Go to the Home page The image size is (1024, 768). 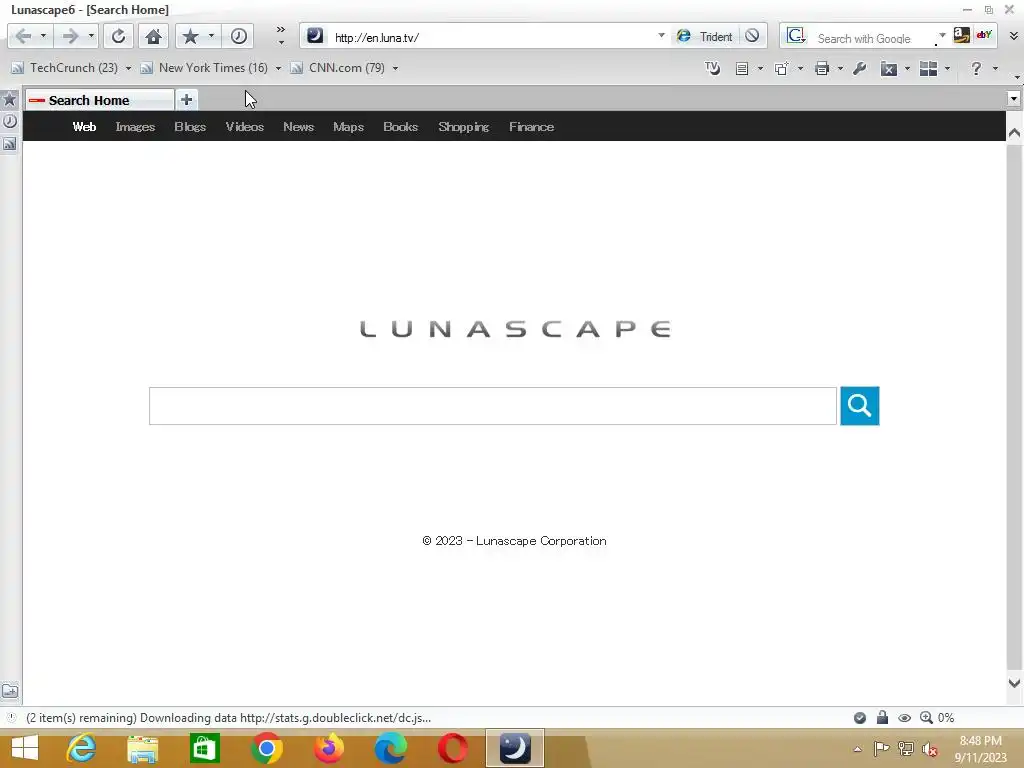click(x=153, y=36)
